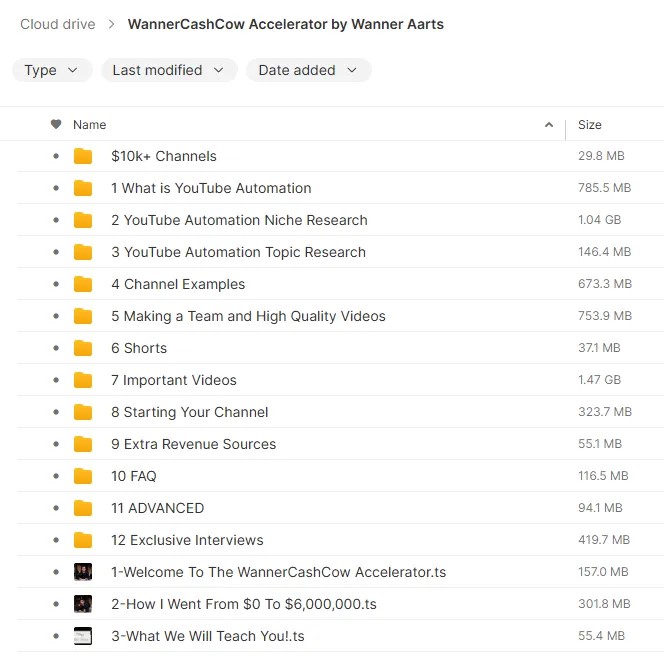
Task: Click the 29.8 MB size value
Action: pyautogui.click(x=601, y=156)
